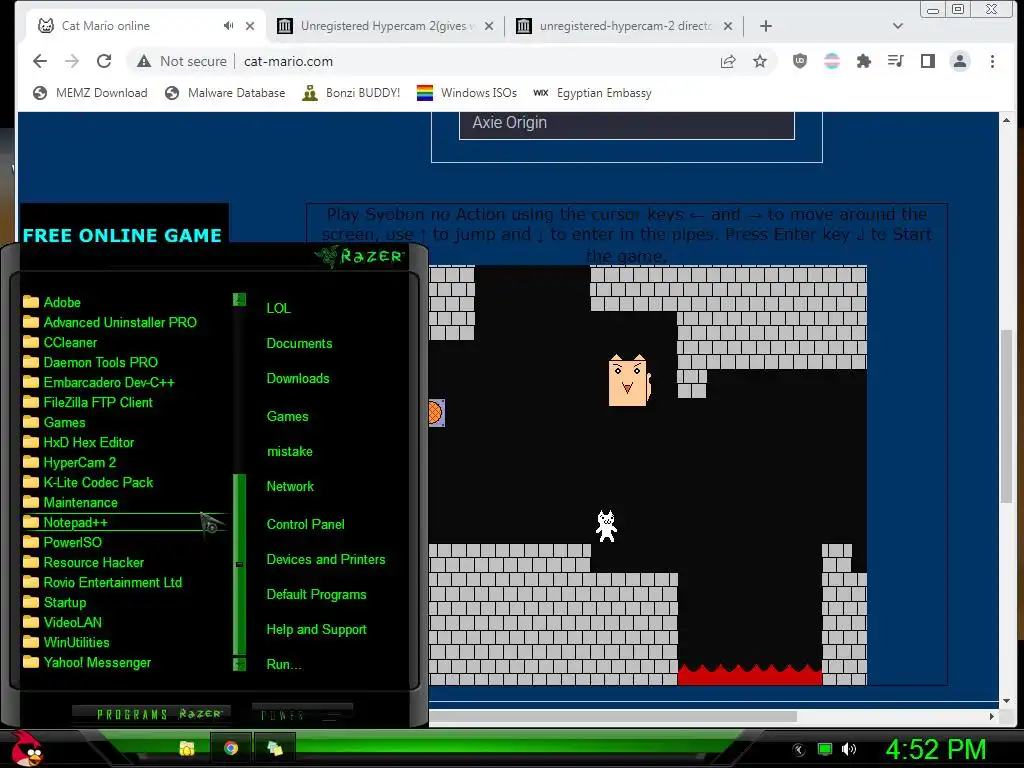Bookmark this page with star
This screenshot has width=1024, height=768.
point(760,61)
